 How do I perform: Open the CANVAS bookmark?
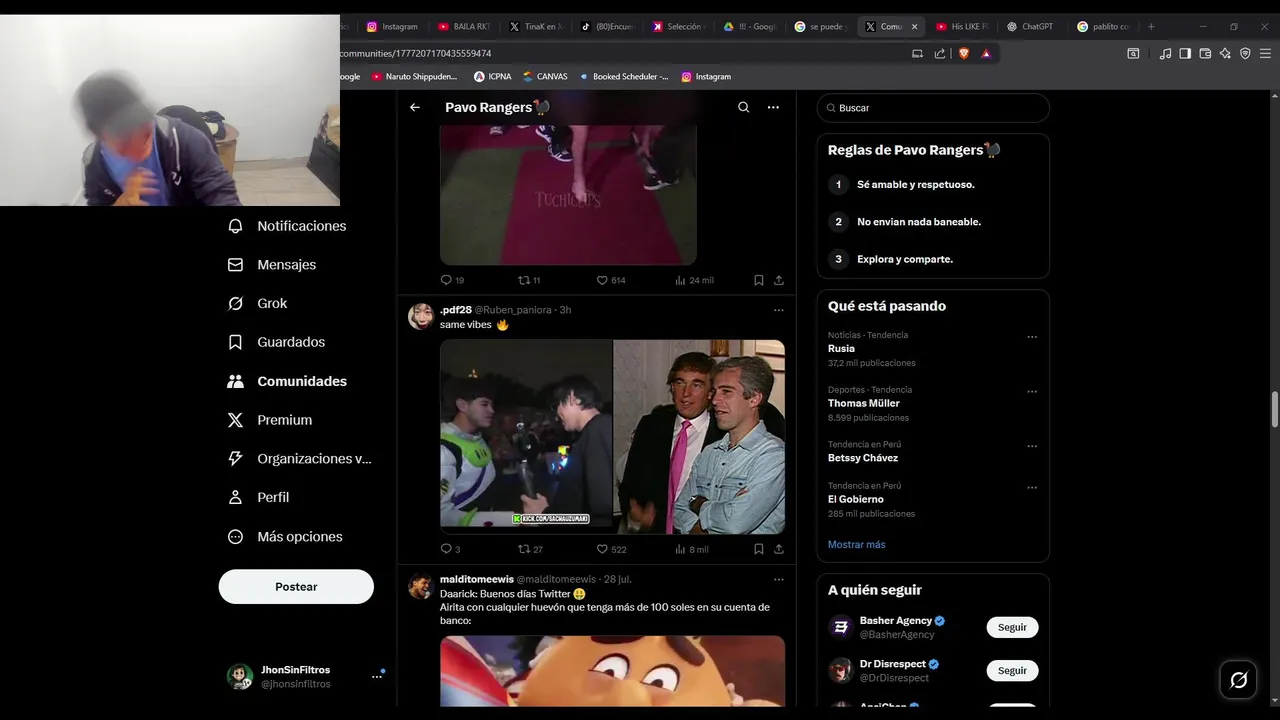[545, 77]
